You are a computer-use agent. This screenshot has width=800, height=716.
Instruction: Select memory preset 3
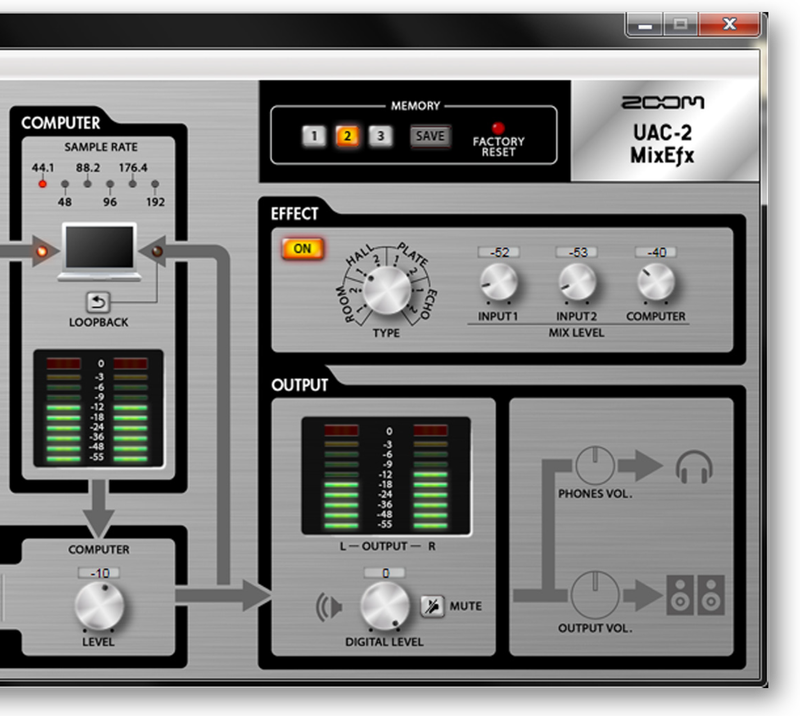tap(379, 135)
